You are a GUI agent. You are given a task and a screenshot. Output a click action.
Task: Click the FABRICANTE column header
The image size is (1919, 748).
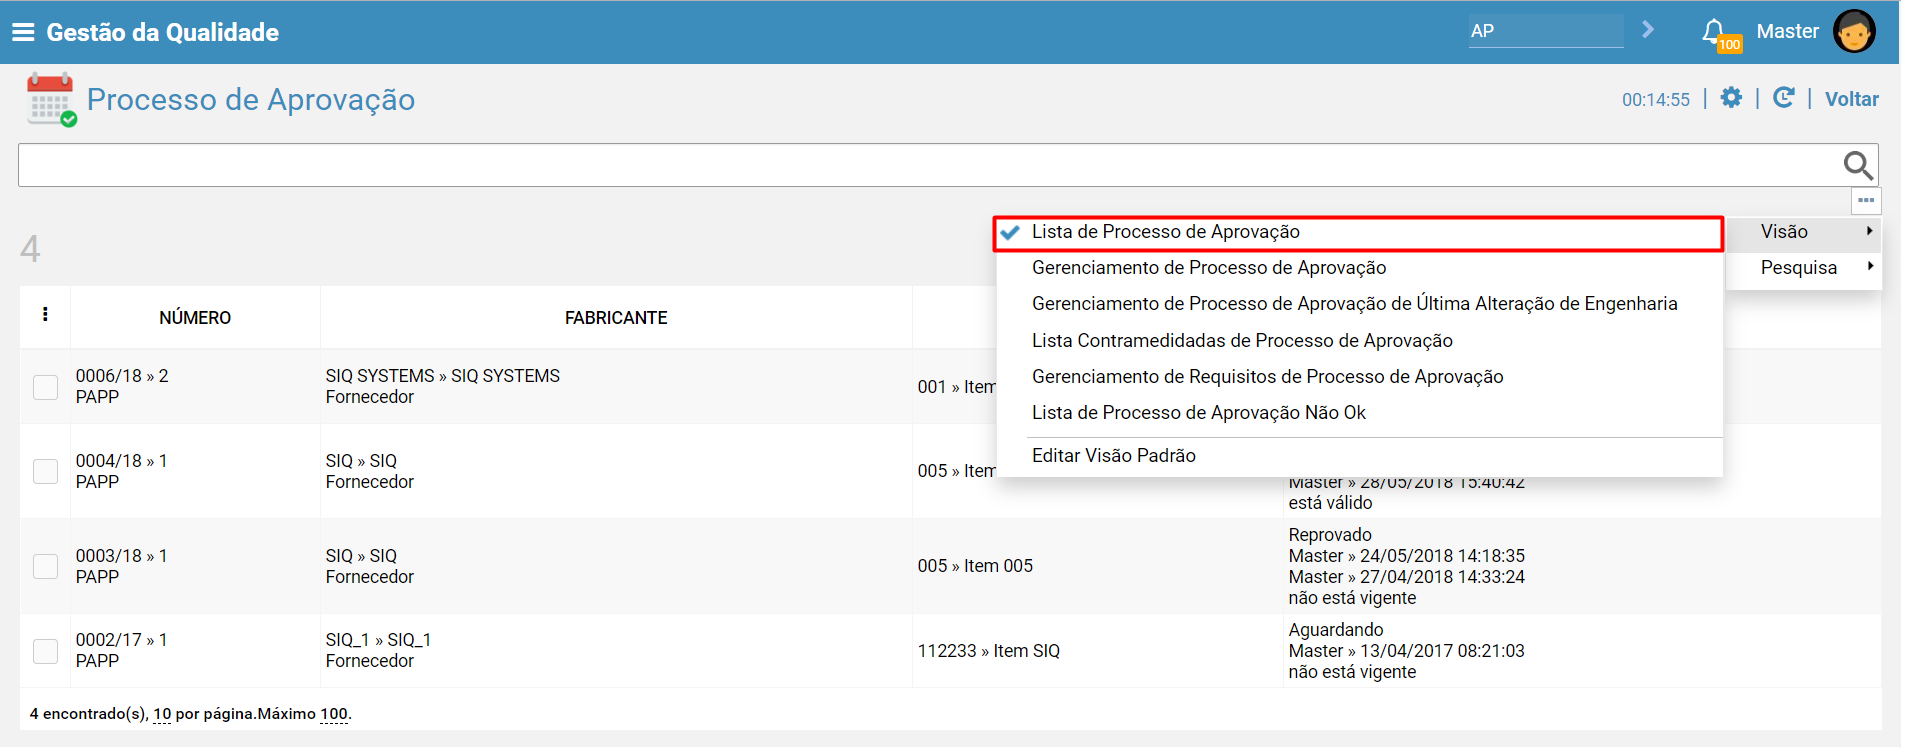(616, 318)
